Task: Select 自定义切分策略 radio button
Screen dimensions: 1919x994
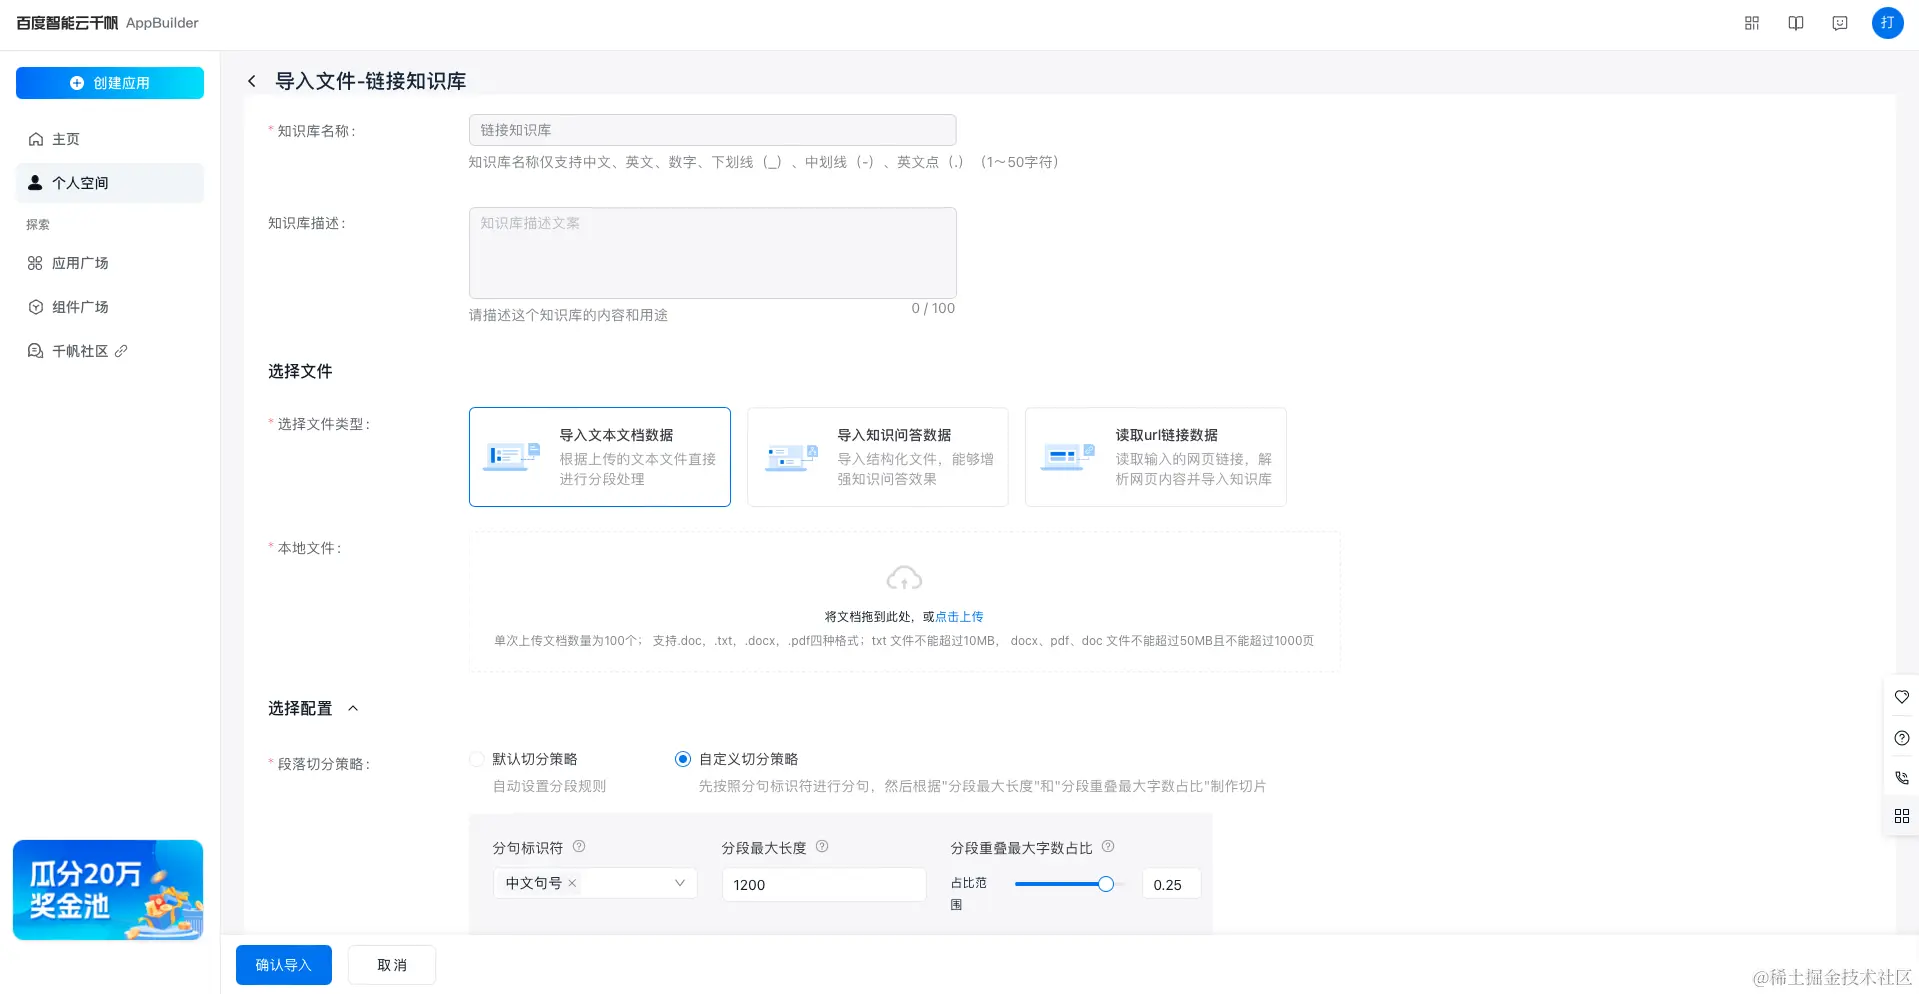Action: coord(683,759)
